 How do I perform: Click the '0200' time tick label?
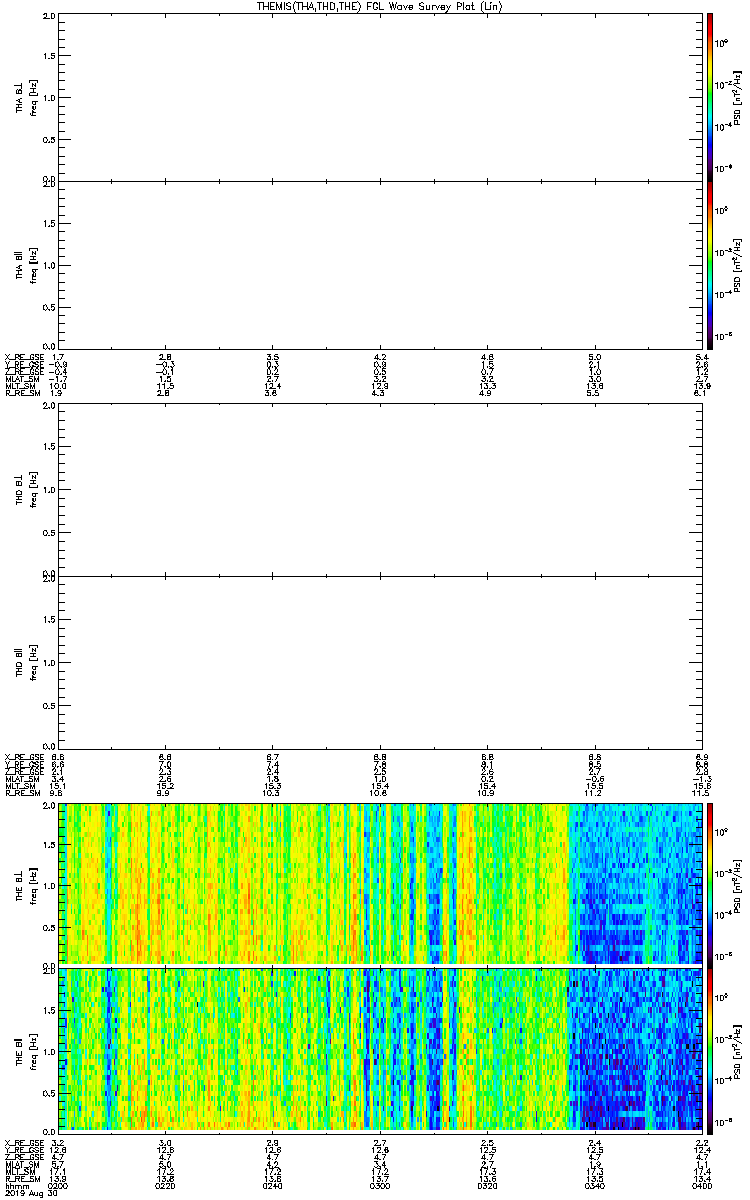pyautogui.click(x=58, y=1186)
